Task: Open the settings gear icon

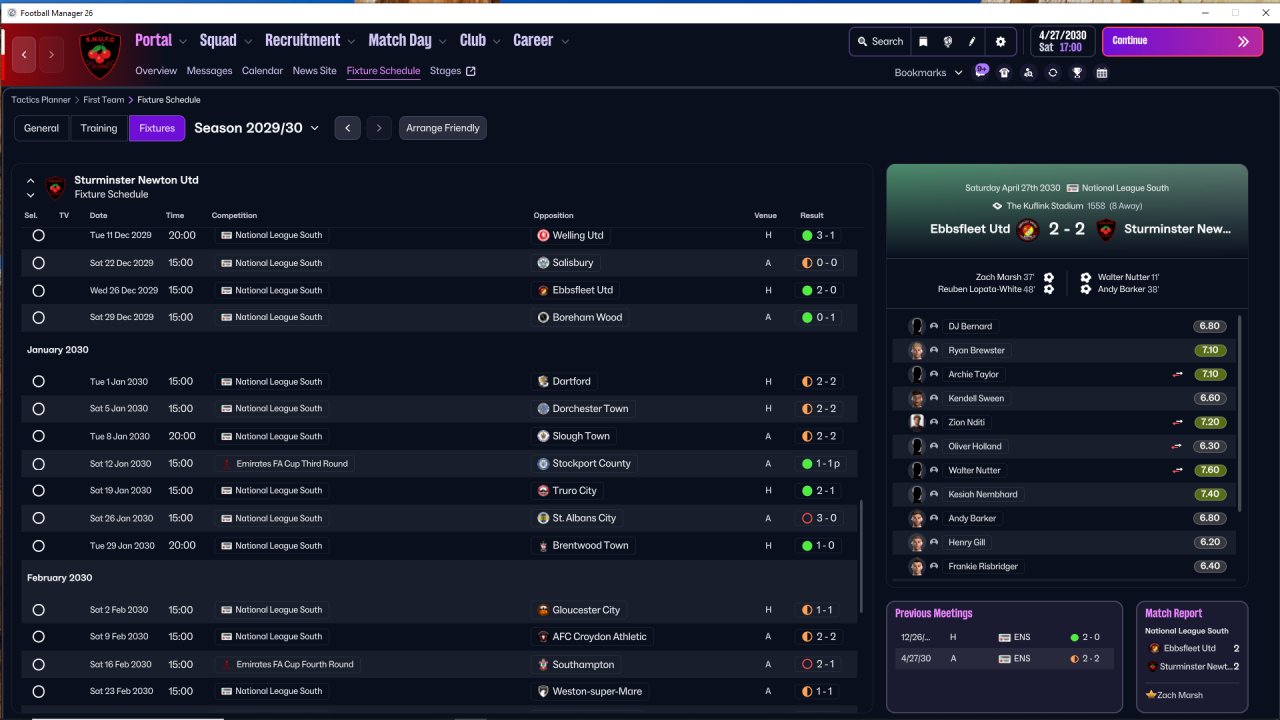Action: (1000, 42)
